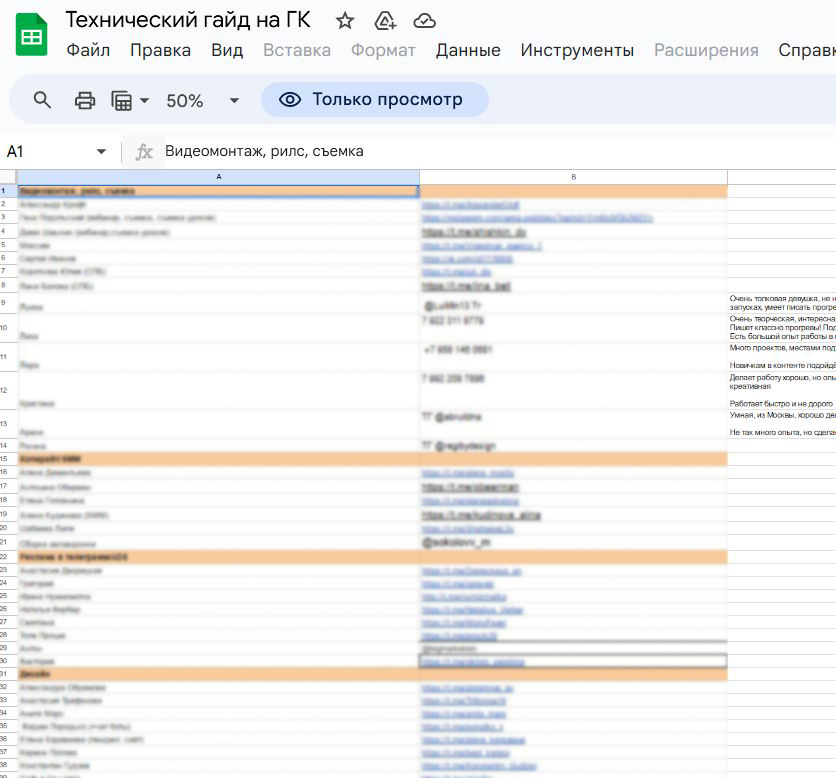Star the document Технический гайд на ГК

pos(345,21)
